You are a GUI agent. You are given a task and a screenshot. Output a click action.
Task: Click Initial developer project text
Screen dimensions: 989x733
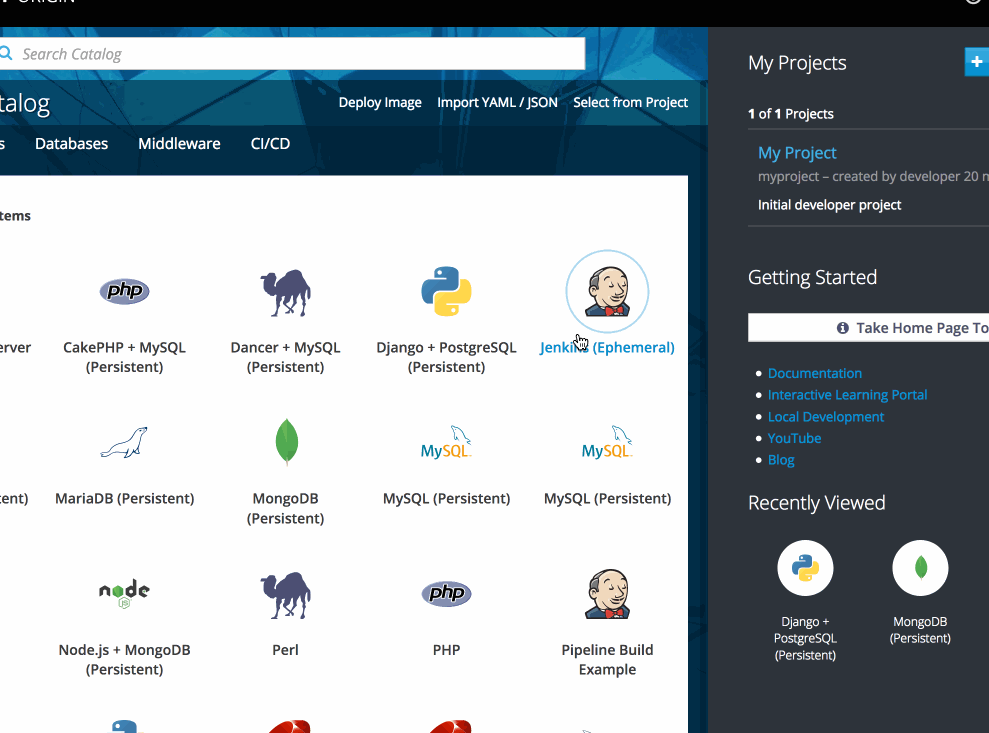point(829,205)
